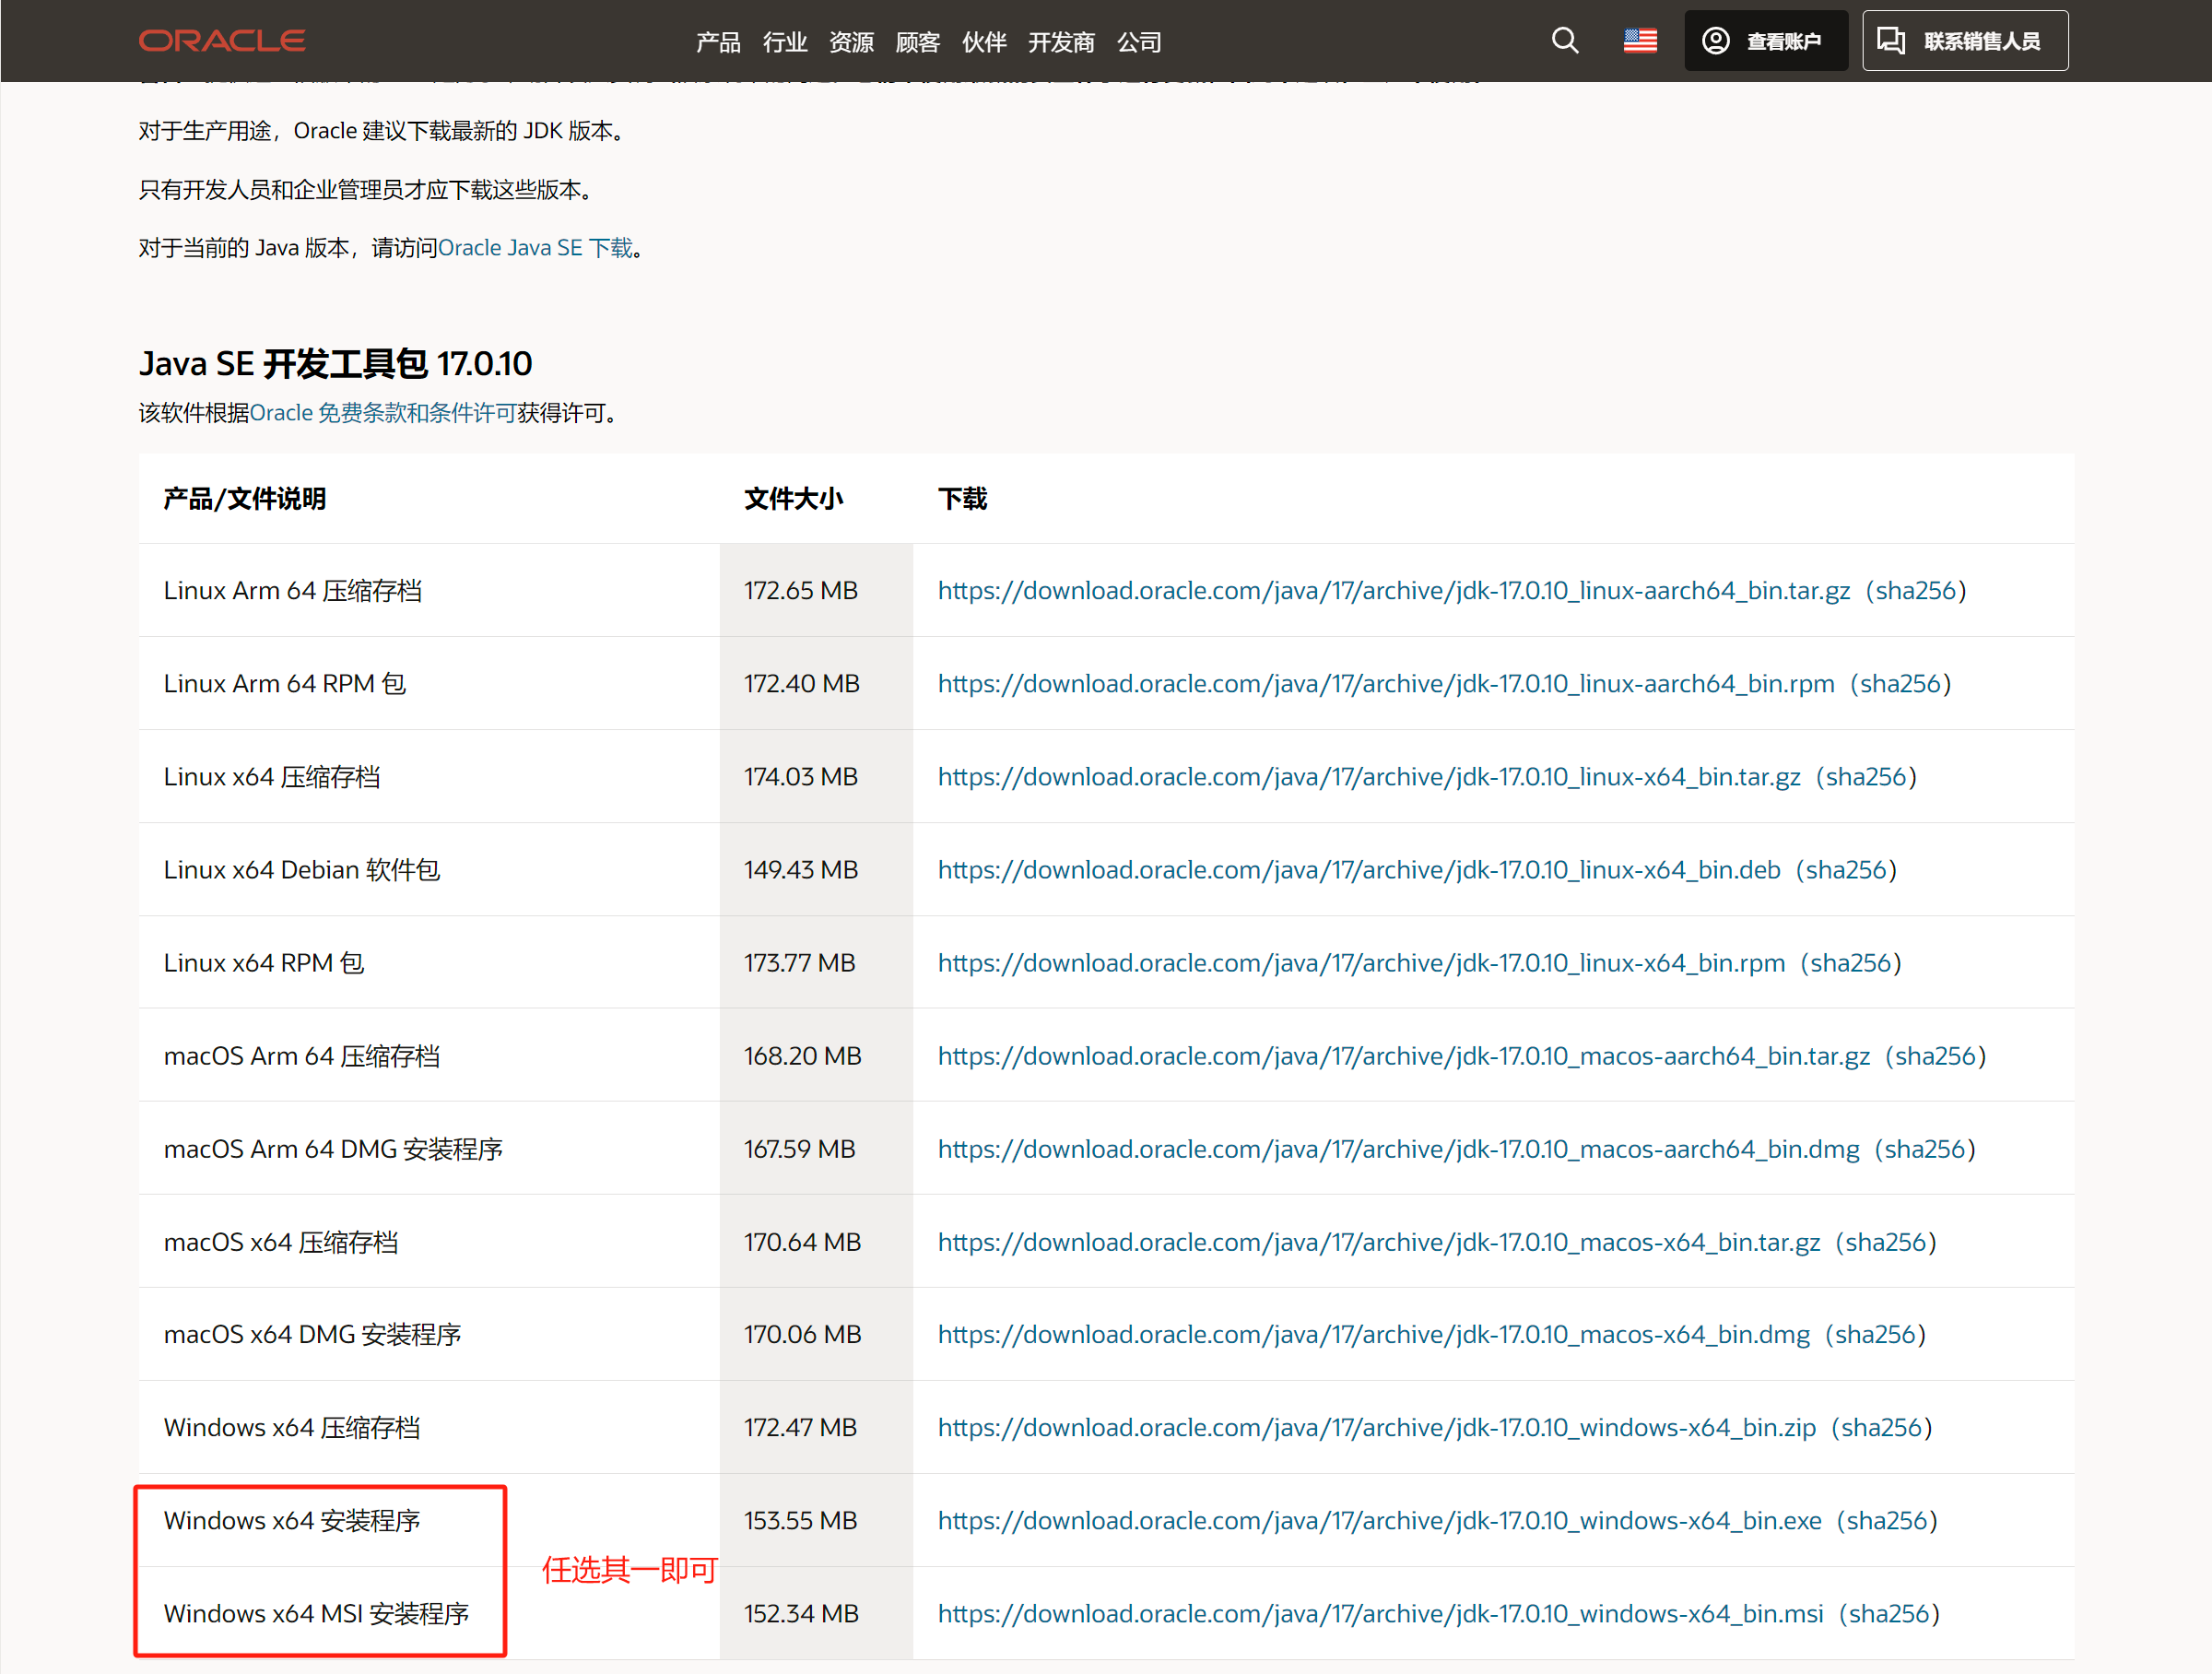Open the 行业 menu
Viewport: 2212px width, 1674px height.
tap(784, 42)
